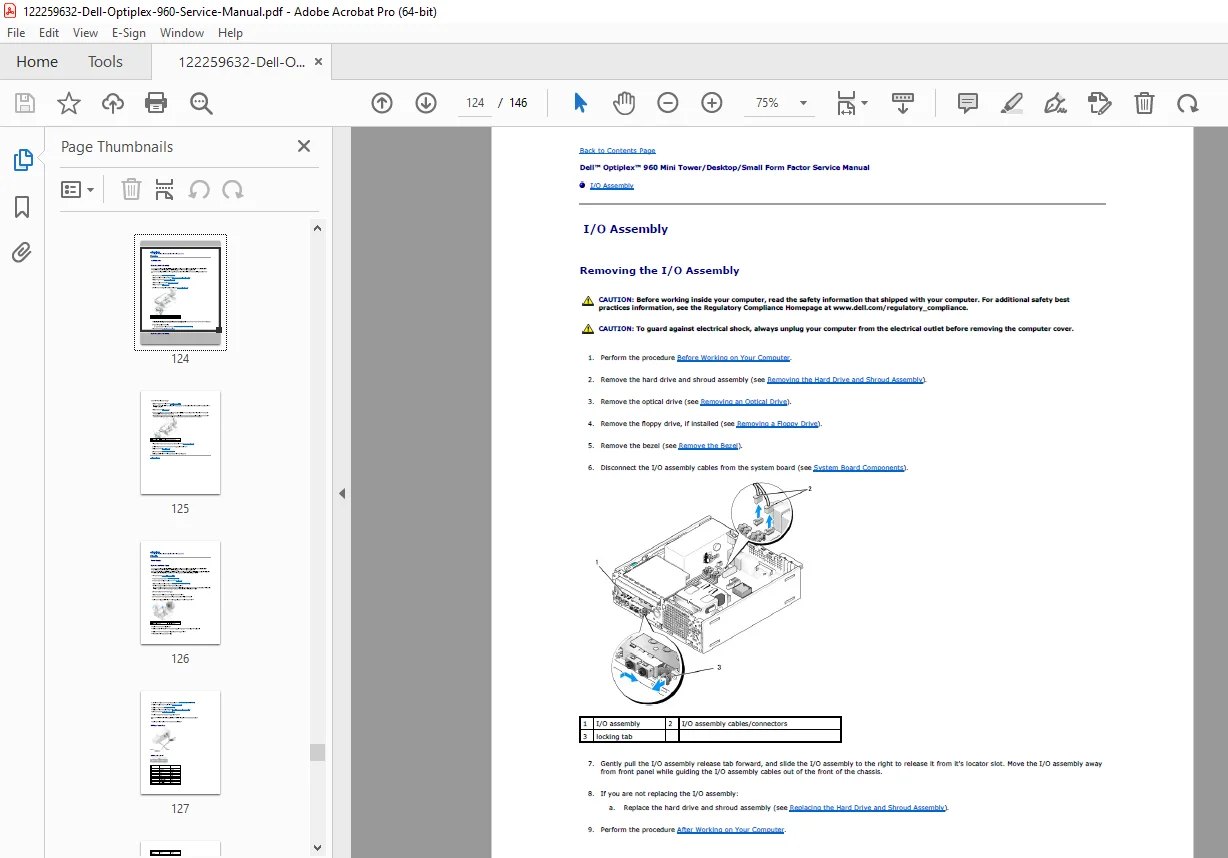Open the Removing a Floppy Drive link

pos(778,424)
